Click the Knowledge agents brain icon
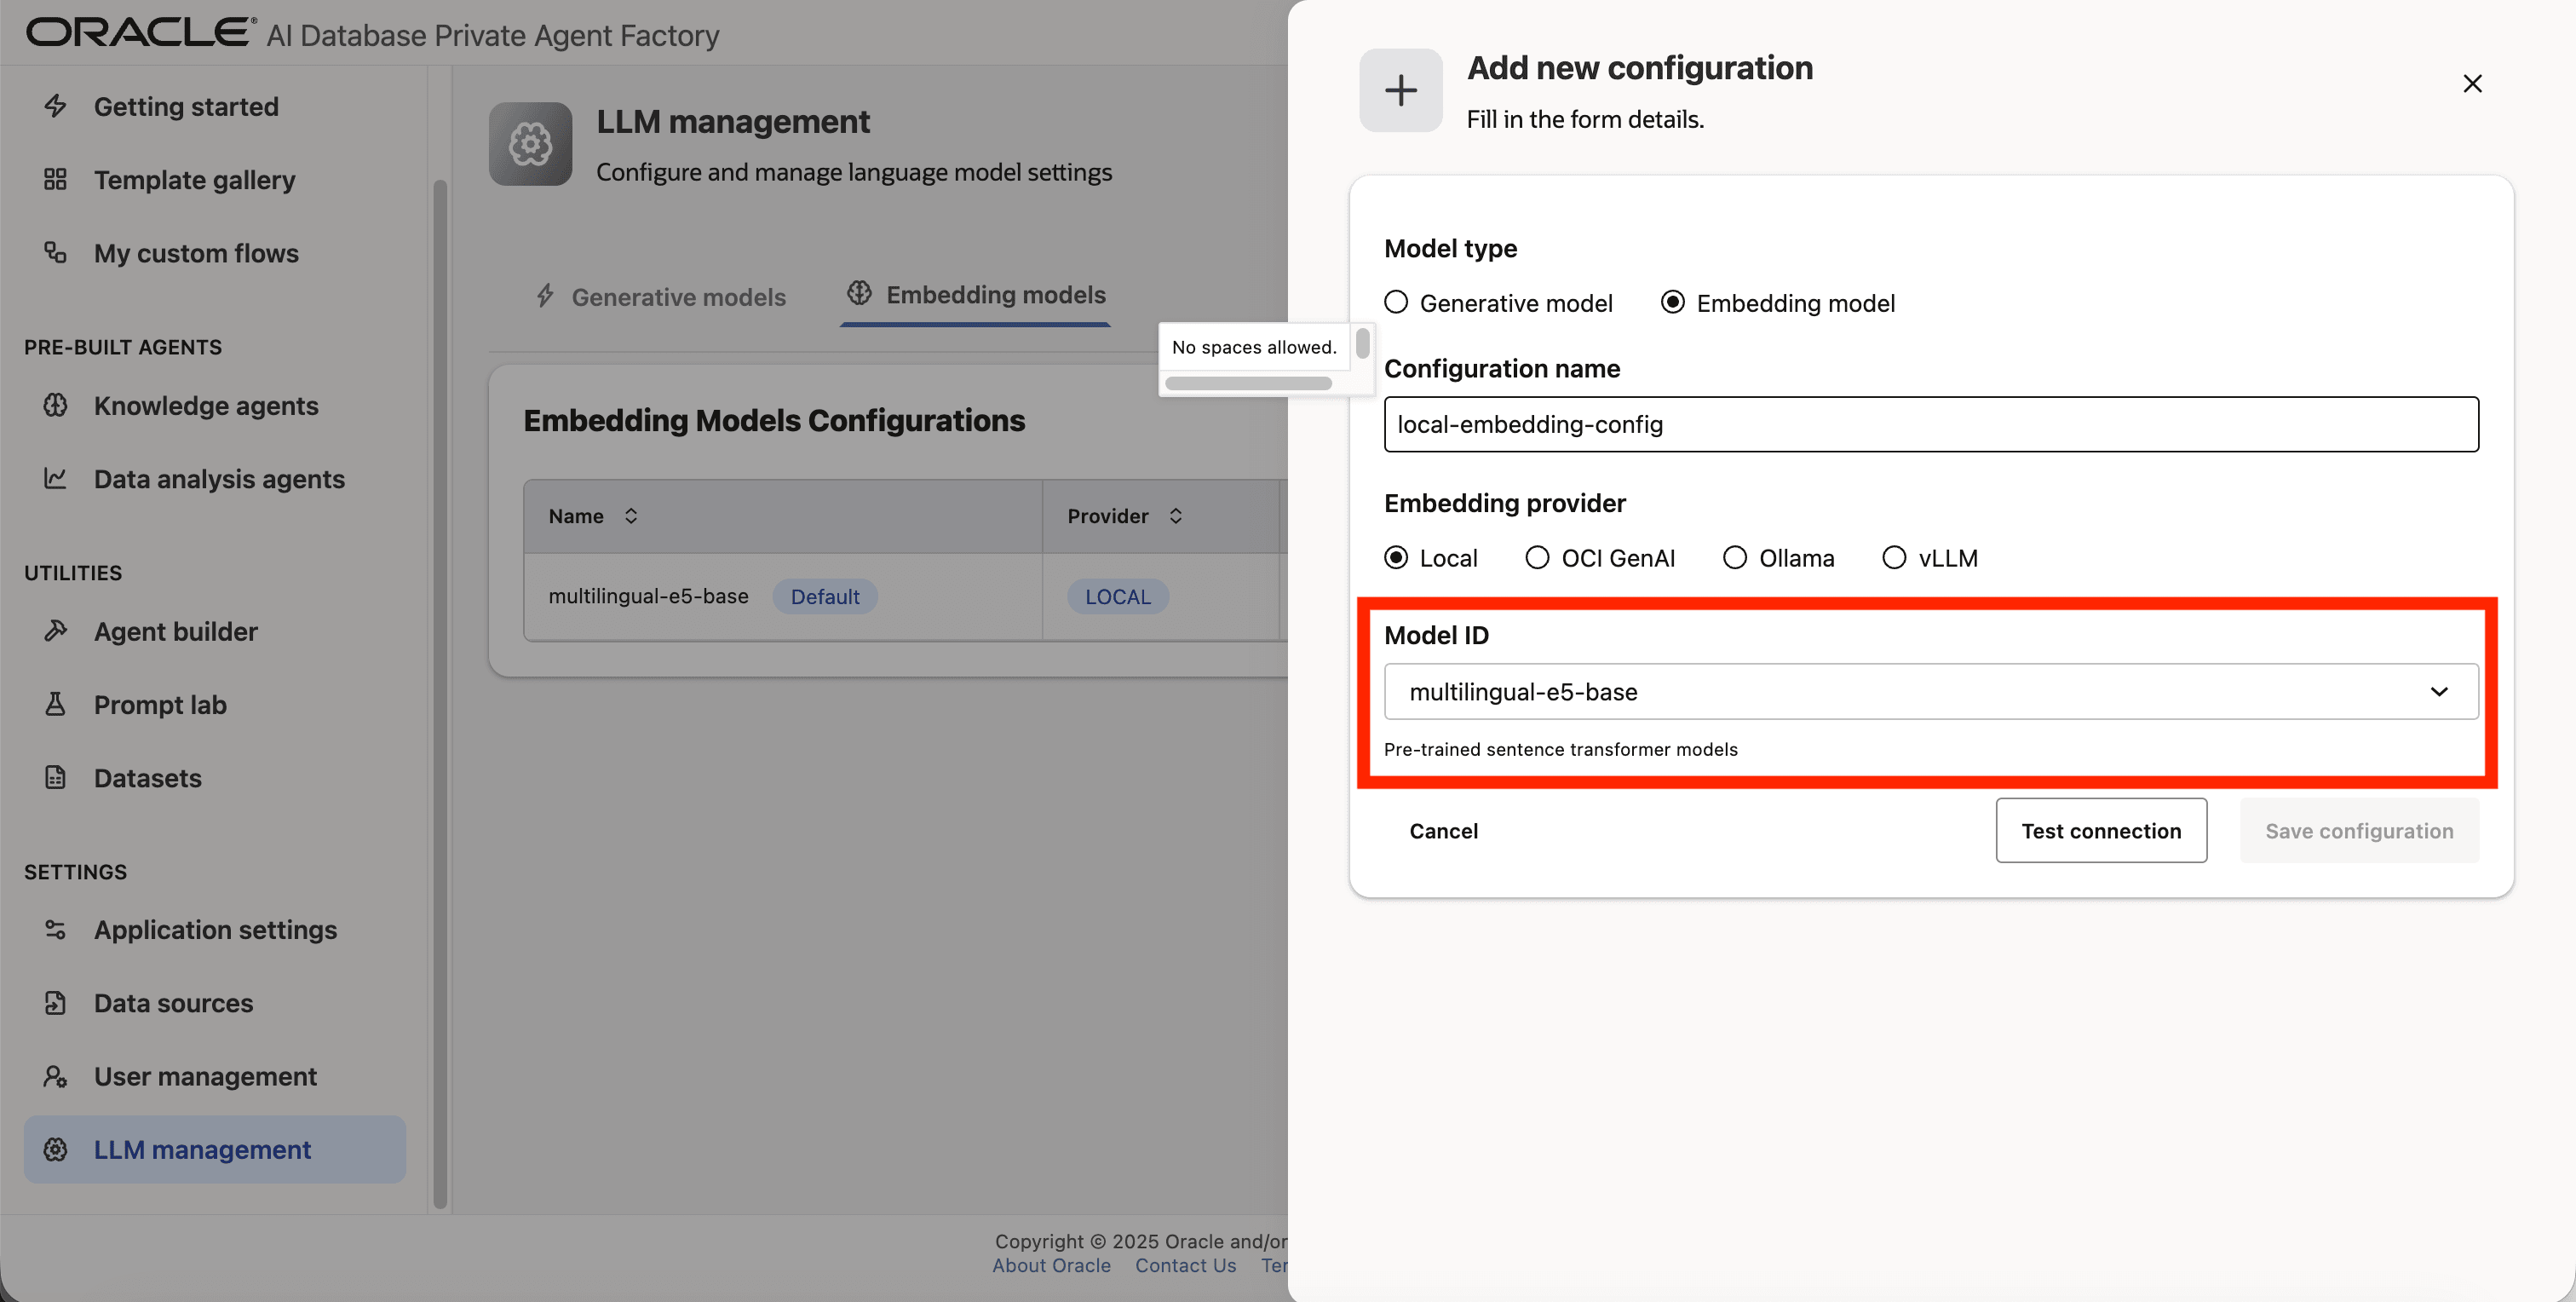This screenshot has height=1302, width=2576. coord(56,406)
